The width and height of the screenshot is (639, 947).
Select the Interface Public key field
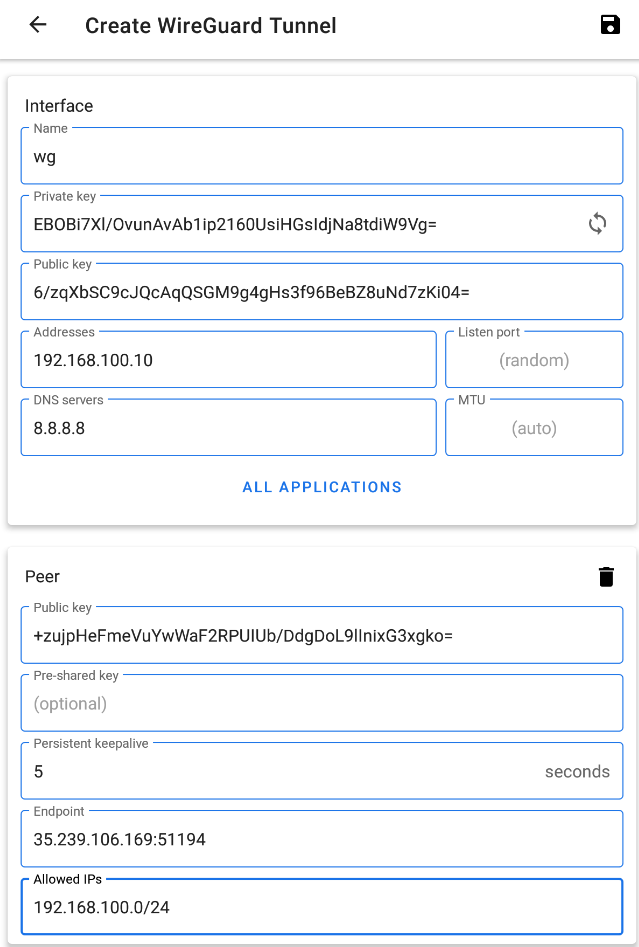coord(321,292)
